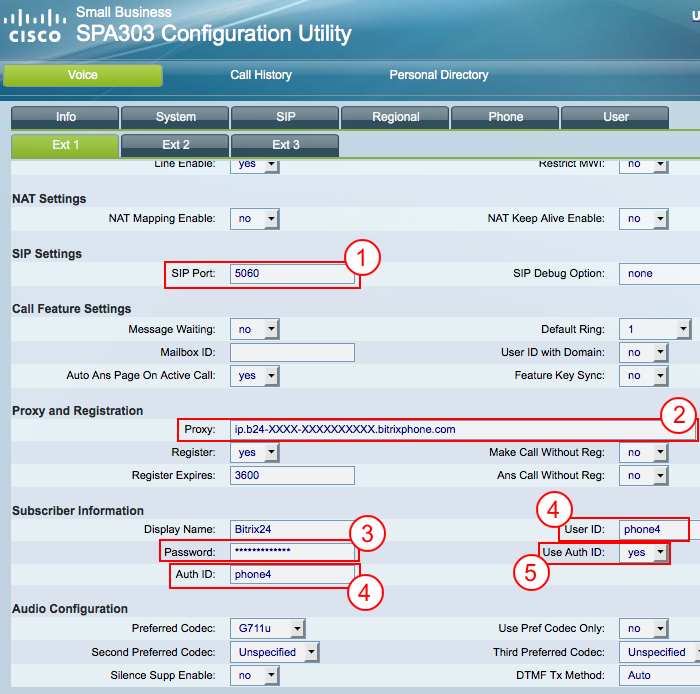
Task: Open the Use Auth ID dropdown
Action: (x=644, y=553)
